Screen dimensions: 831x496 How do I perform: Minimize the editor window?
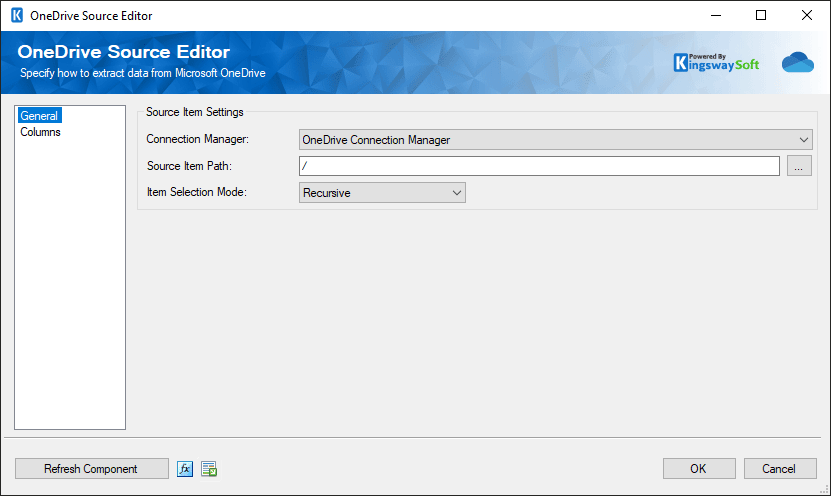(716, 15)
